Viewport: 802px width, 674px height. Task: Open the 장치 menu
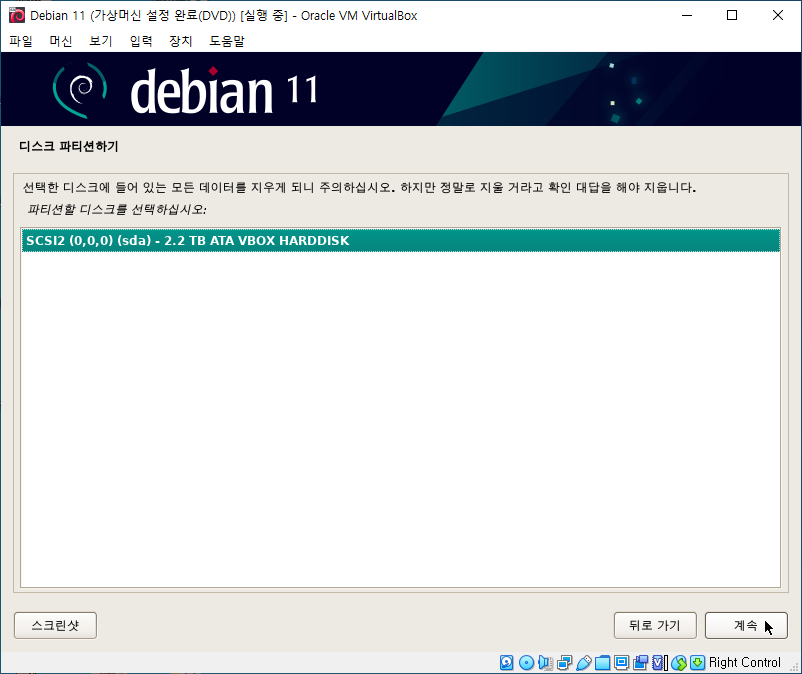tap(181, 41)
